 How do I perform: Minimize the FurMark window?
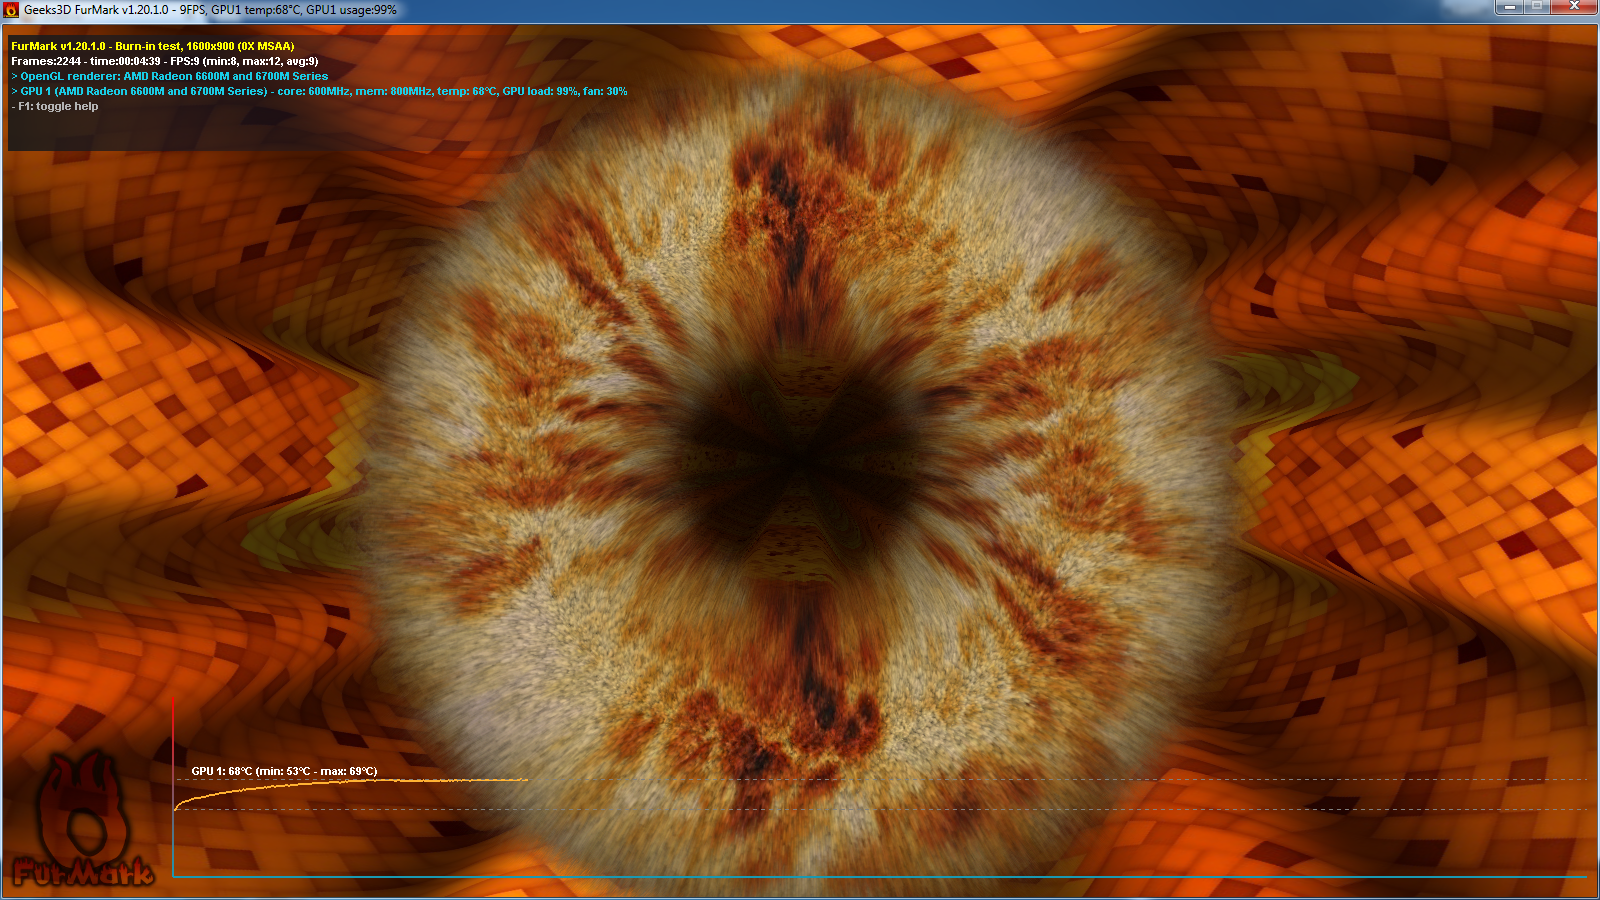tap(1510, 7)
